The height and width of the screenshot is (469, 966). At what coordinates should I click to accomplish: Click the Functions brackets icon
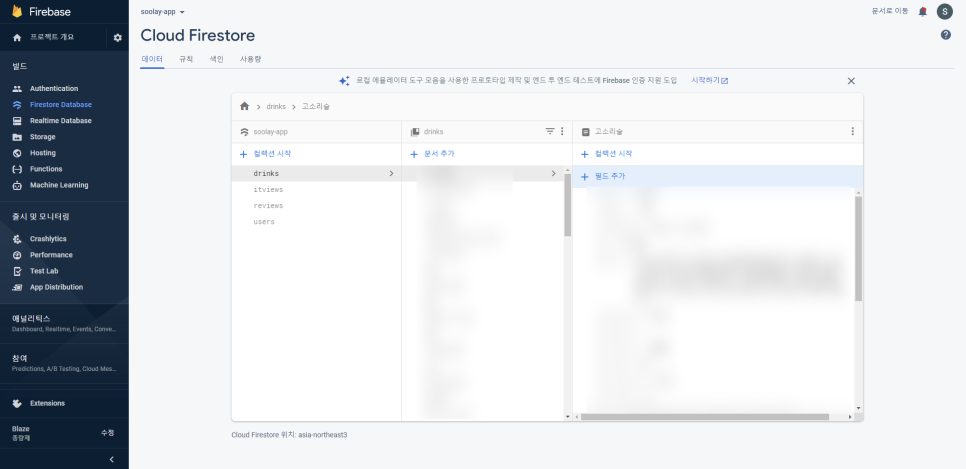tap(17, 169)
